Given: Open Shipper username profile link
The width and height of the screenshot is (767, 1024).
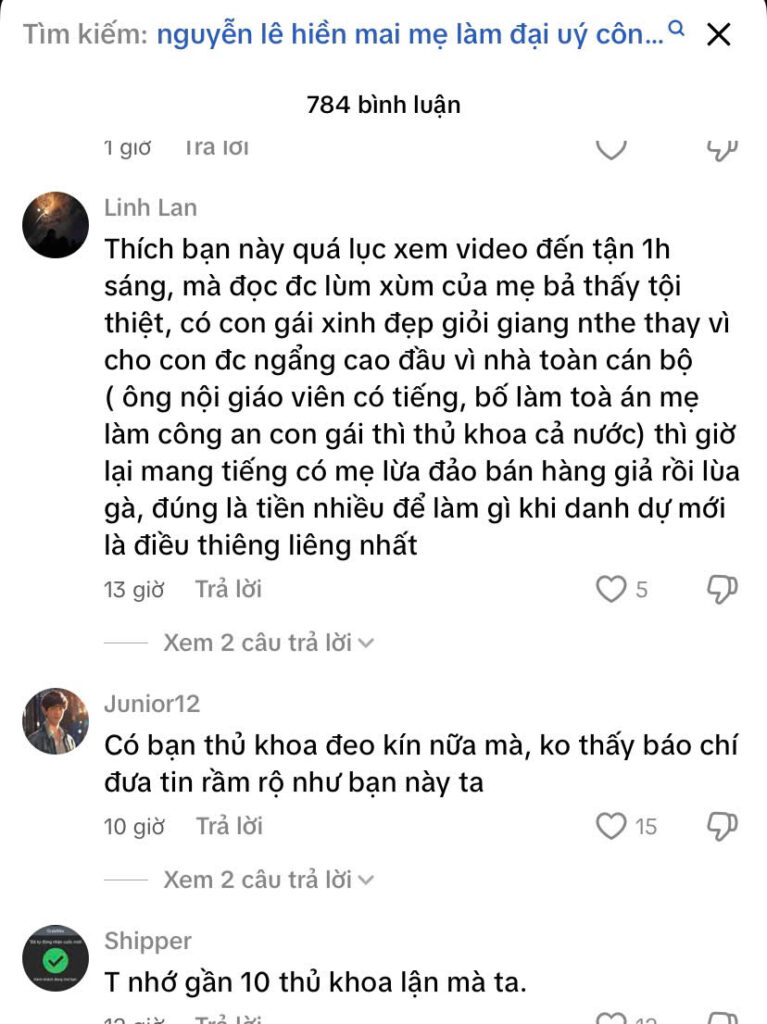Looking at the screenshot, I should coord(148,941).
